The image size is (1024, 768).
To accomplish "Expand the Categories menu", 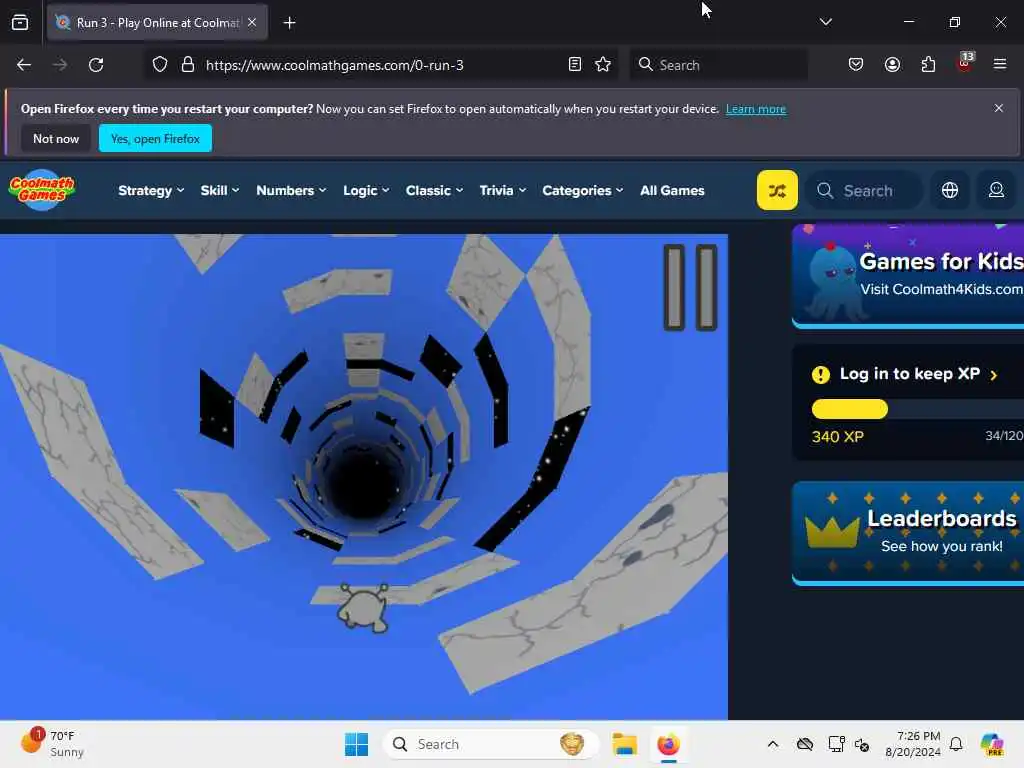I will pos(583,190).
